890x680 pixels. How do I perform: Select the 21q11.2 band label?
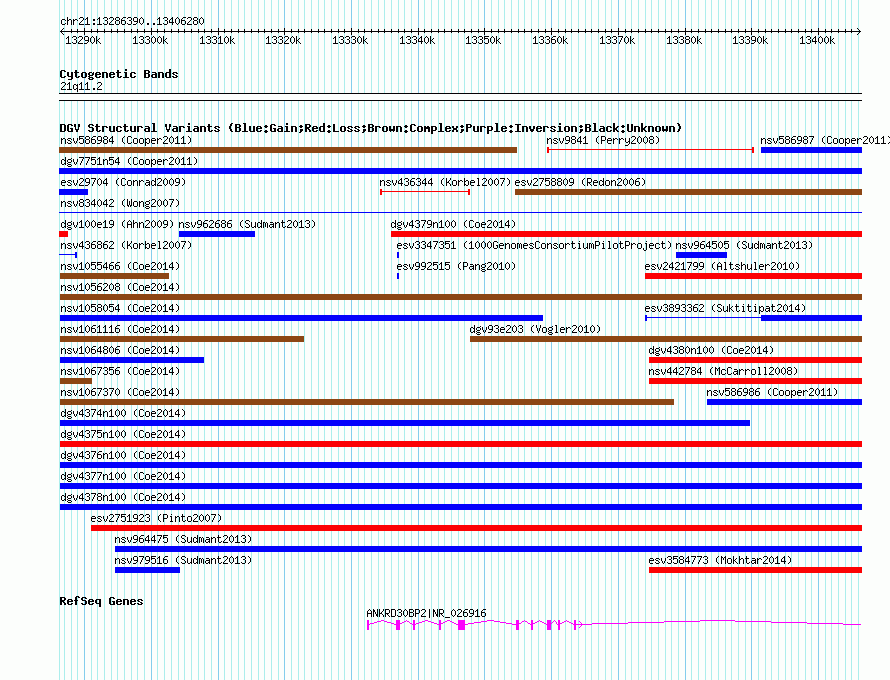[x=81, y=86]
